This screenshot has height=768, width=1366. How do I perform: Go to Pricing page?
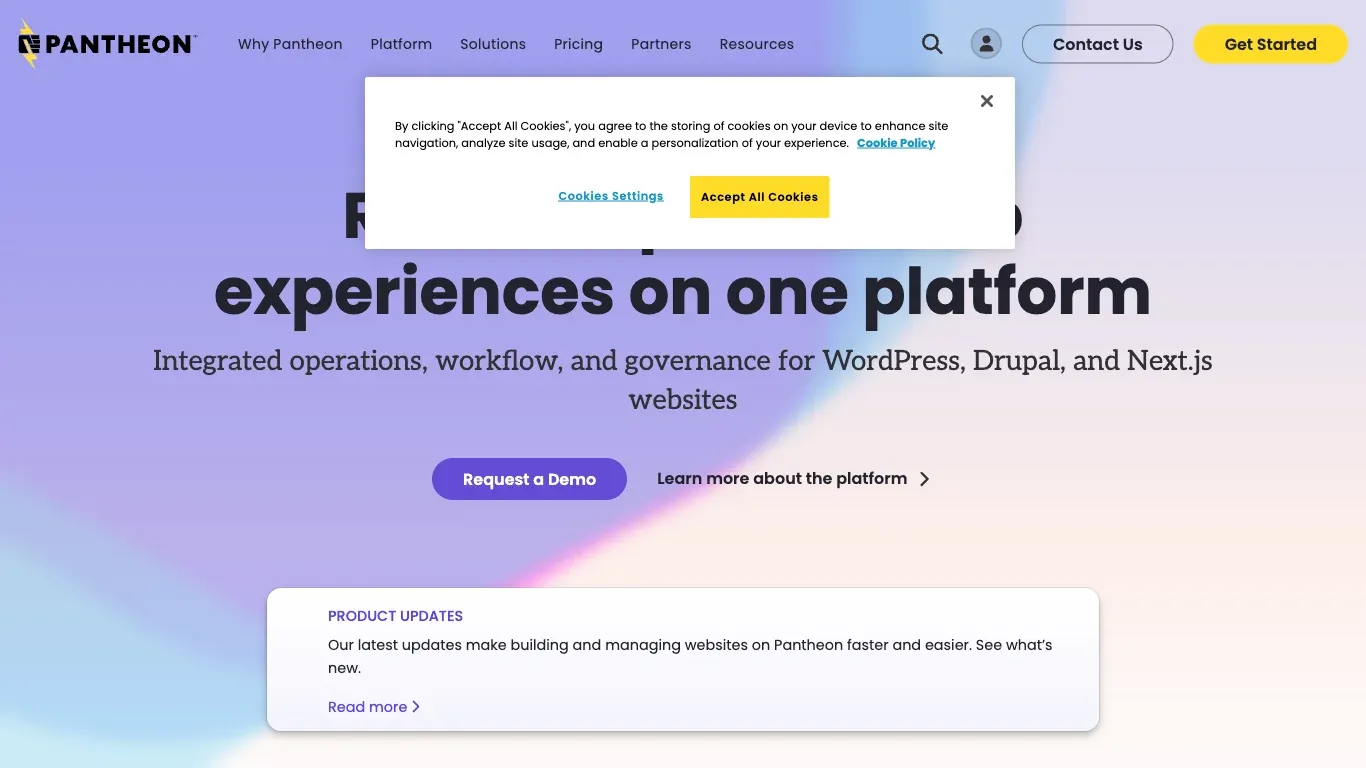pyautogui.click(x=578, y=44)
